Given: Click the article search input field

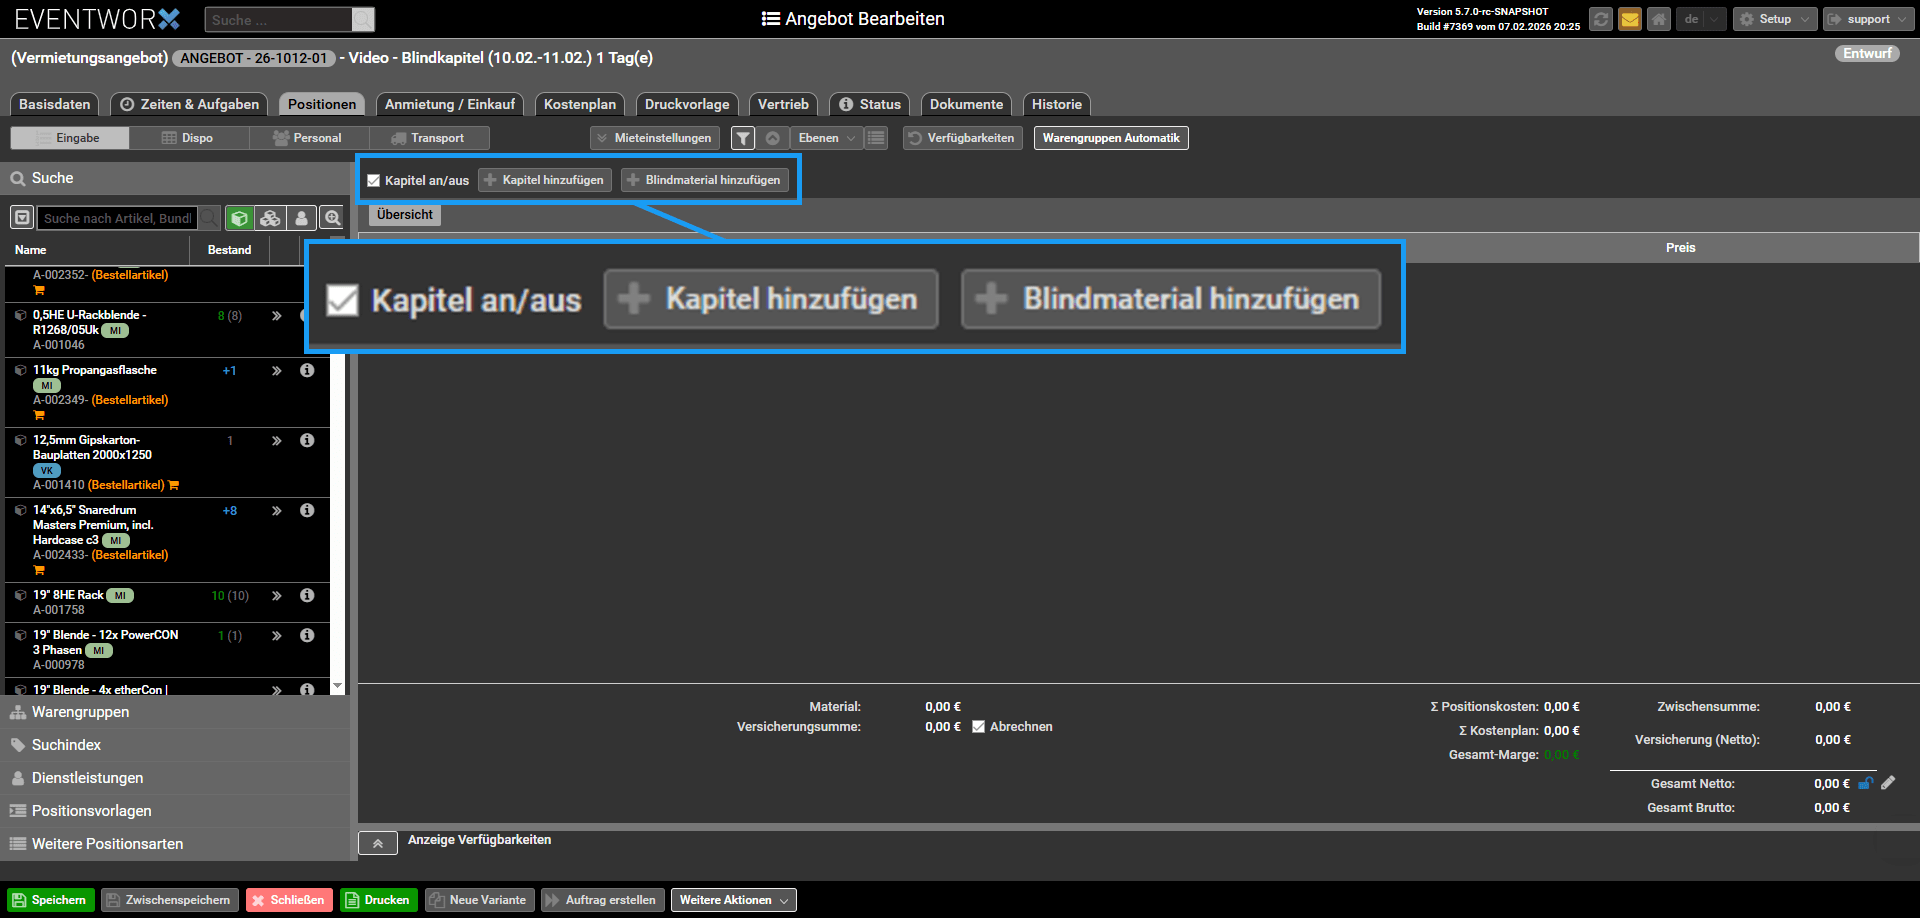Looking at the screenshot, I should click(117, 218).
